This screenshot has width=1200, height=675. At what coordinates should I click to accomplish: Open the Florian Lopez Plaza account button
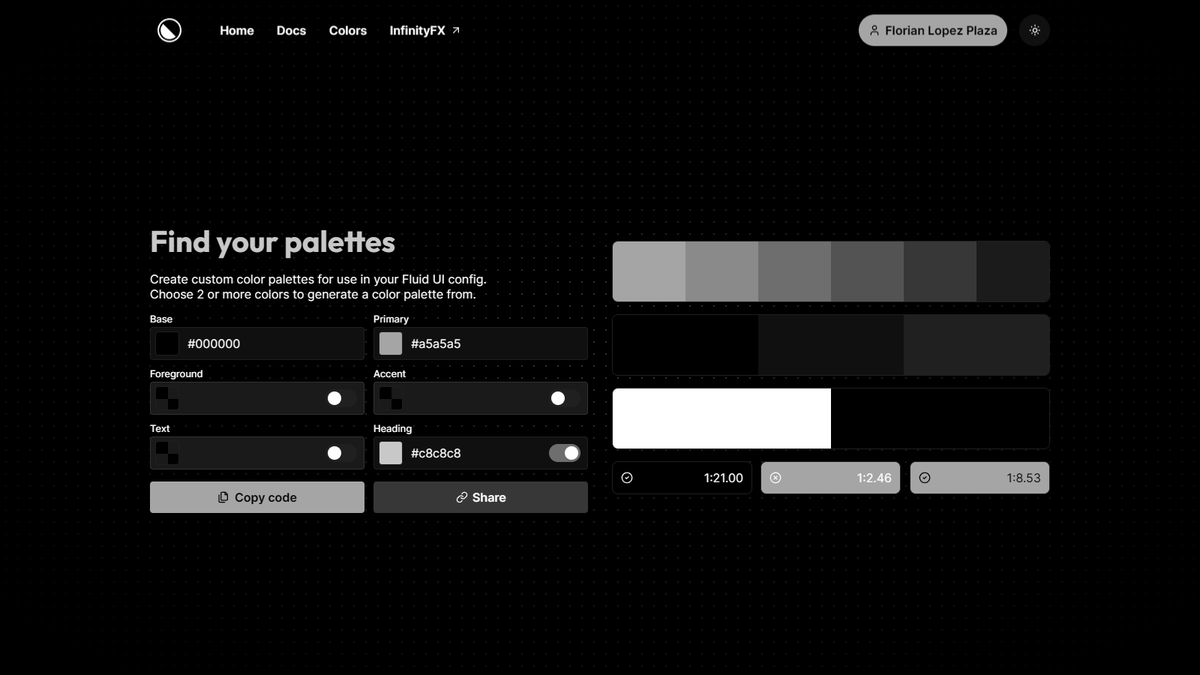pyautogui.click(x=933, y=30)
